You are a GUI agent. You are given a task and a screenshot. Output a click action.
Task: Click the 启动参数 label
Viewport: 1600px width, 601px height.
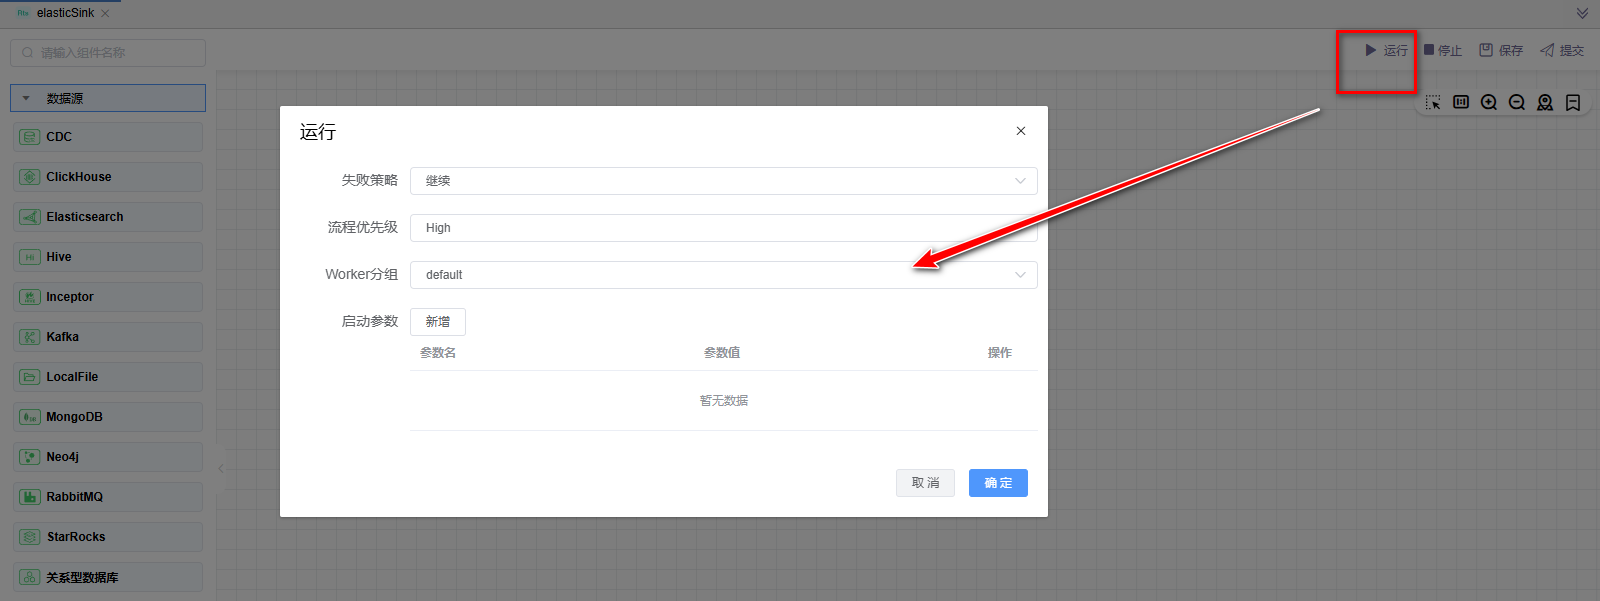tap(370, 321)
